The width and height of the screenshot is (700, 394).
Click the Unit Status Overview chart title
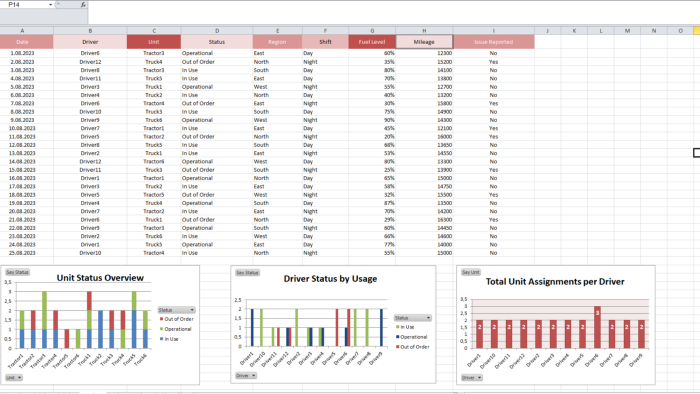[100, 278]
